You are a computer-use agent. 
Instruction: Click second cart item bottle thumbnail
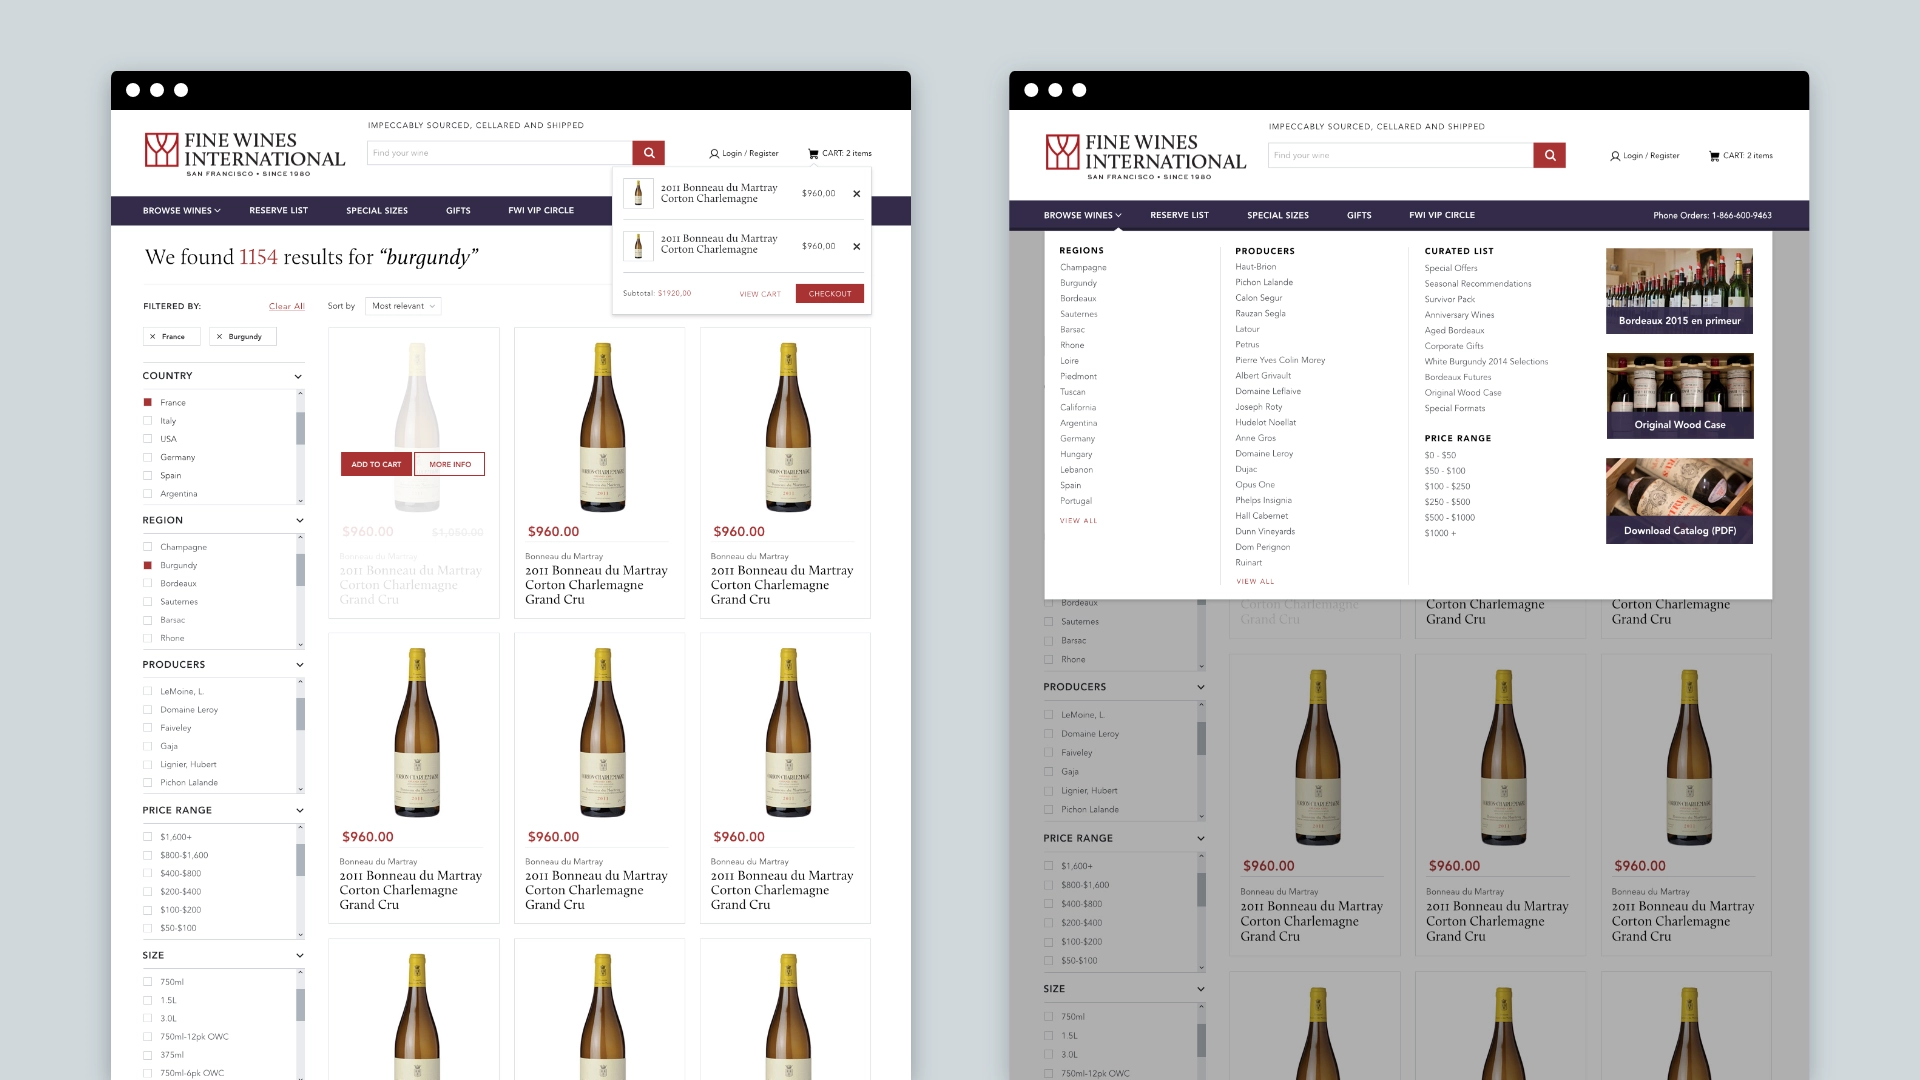(638, 245)
